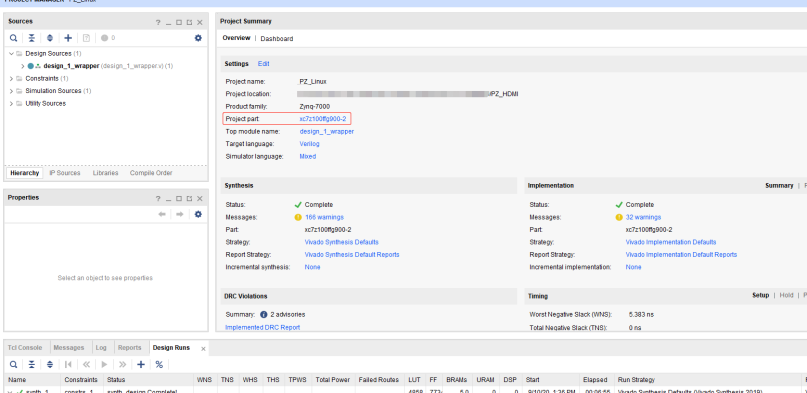Image resolution: width=807 pixels, height=393 pixels.
Task: Expand all in Sources panel toolbar
Action: [x=49, y=38]
